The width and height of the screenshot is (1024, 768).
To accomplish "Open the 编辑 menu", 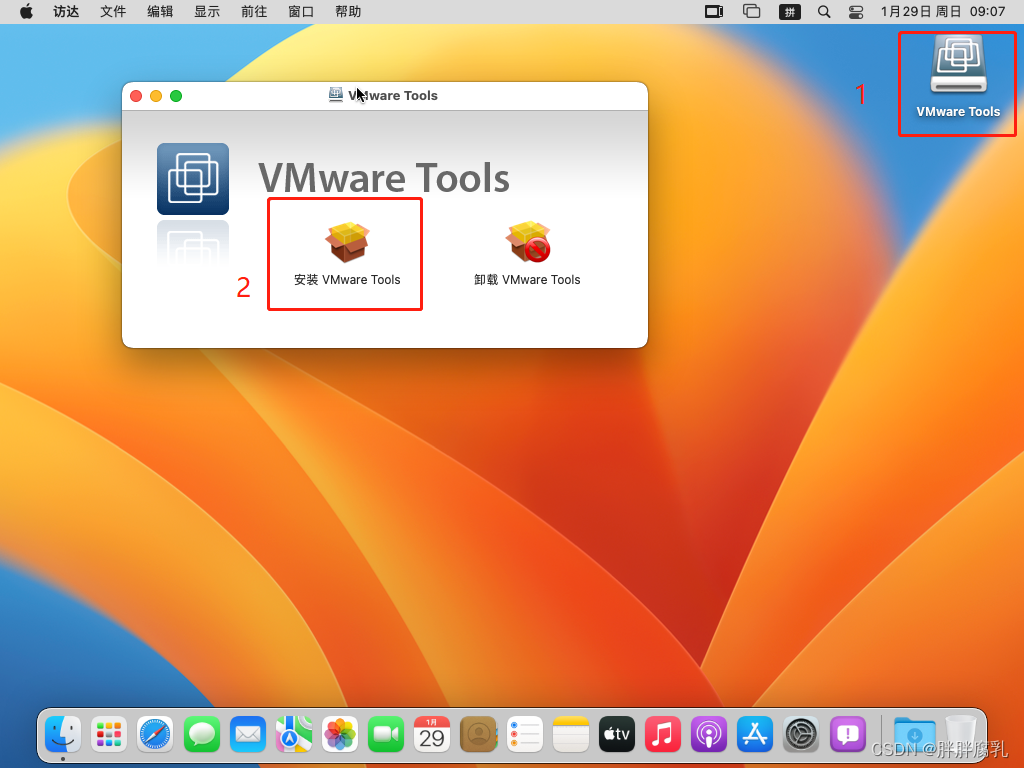I will pos(160,12).
